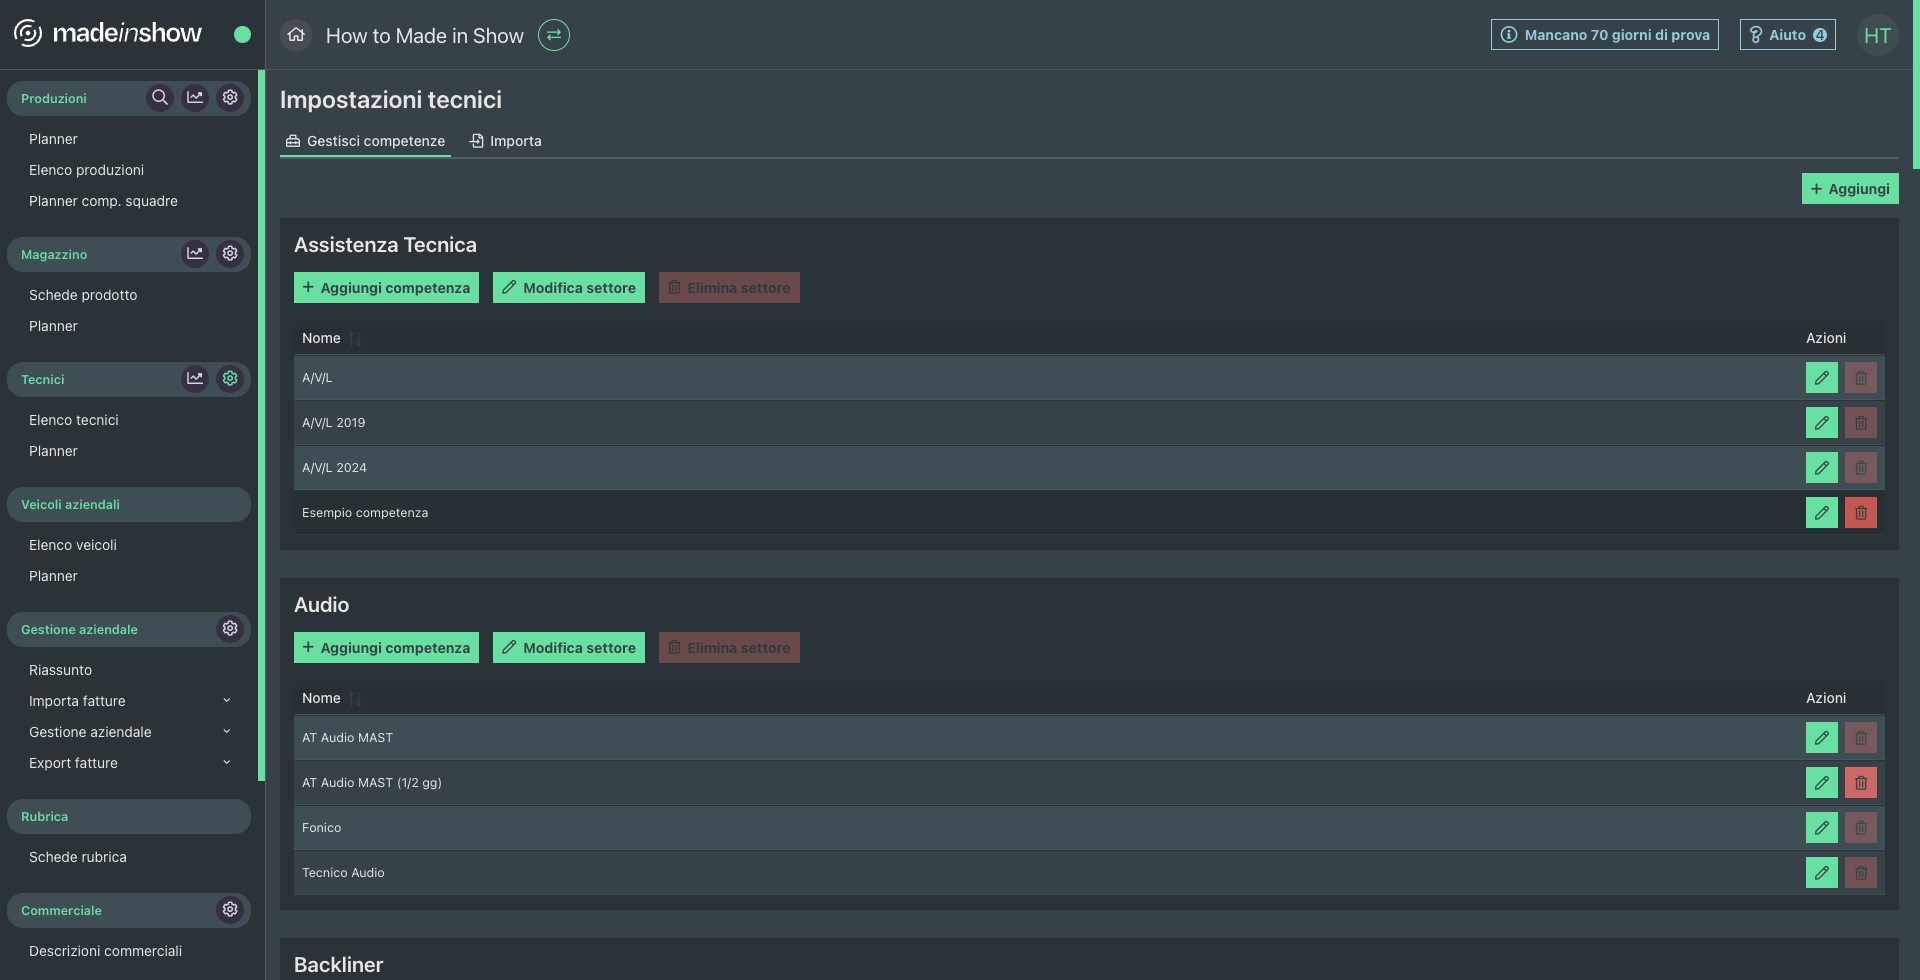
Task: Click Aggiungi competenza under Assistenza Tecnica
Action: (386, 288)
